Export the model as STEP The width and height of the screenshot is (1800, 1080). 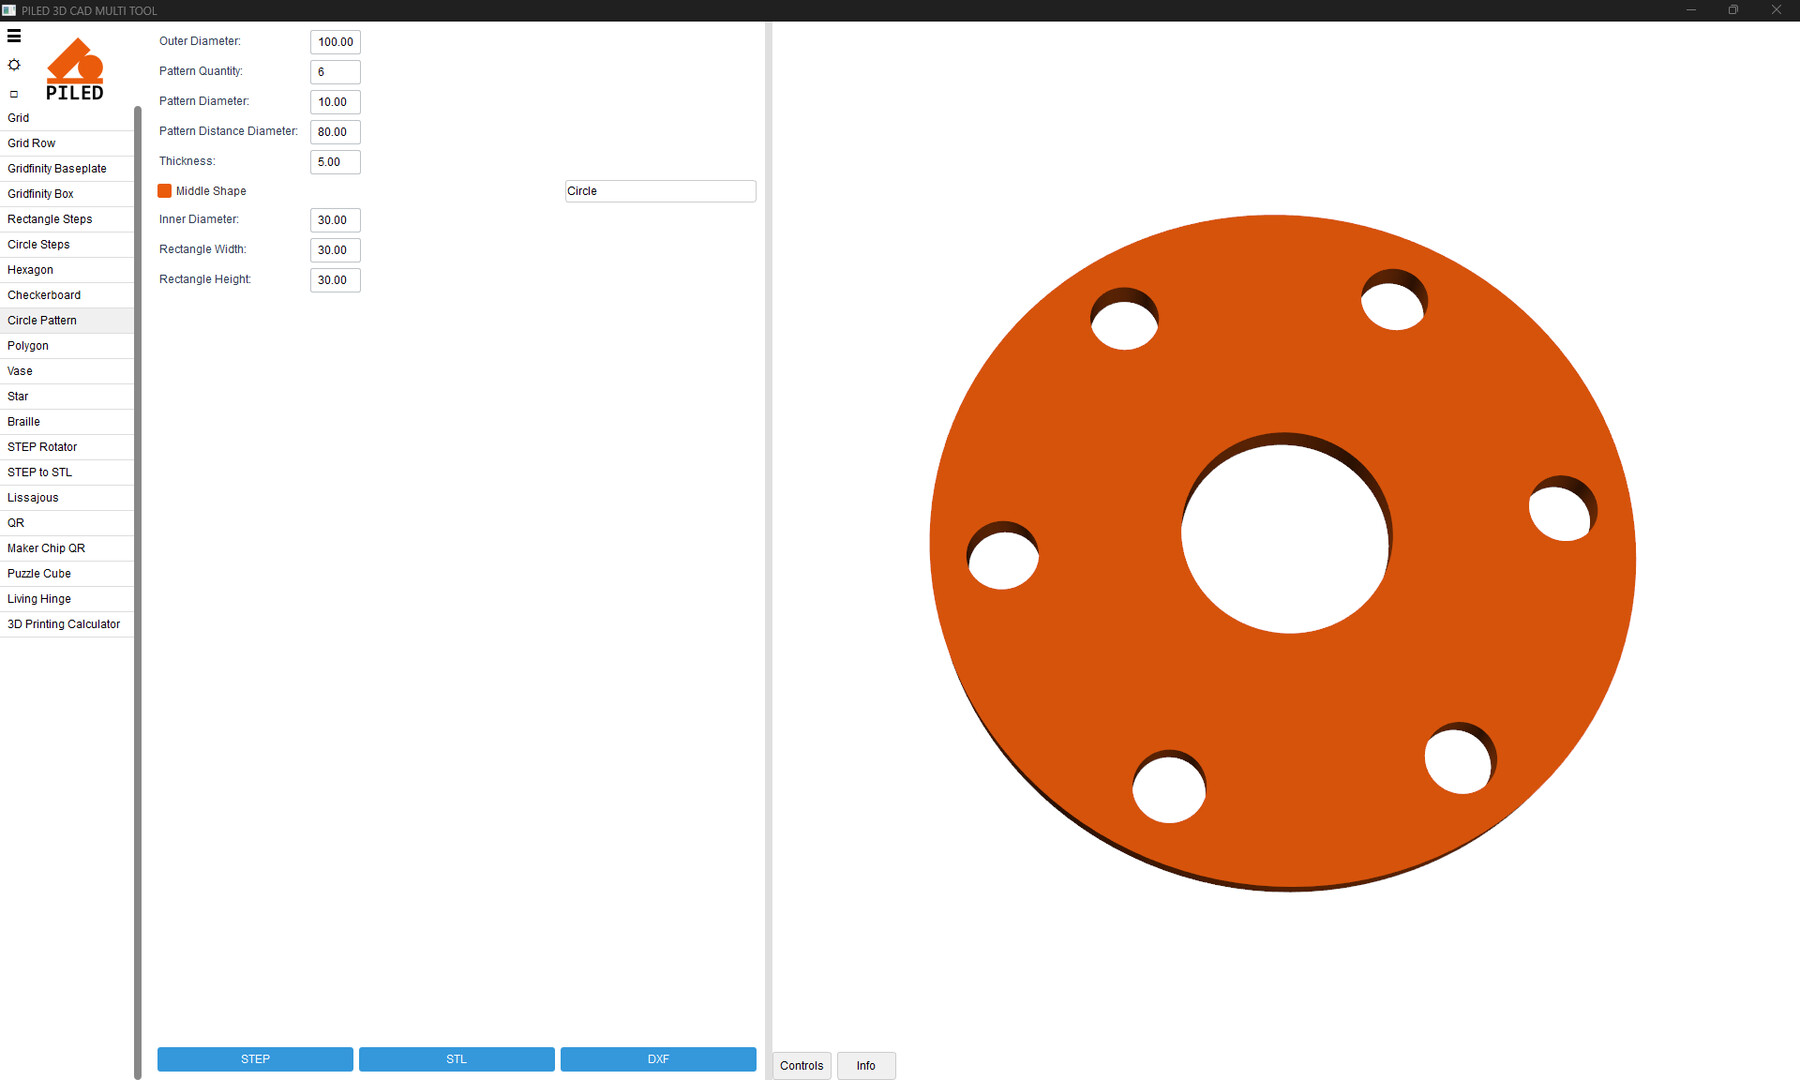(255, 1059)
